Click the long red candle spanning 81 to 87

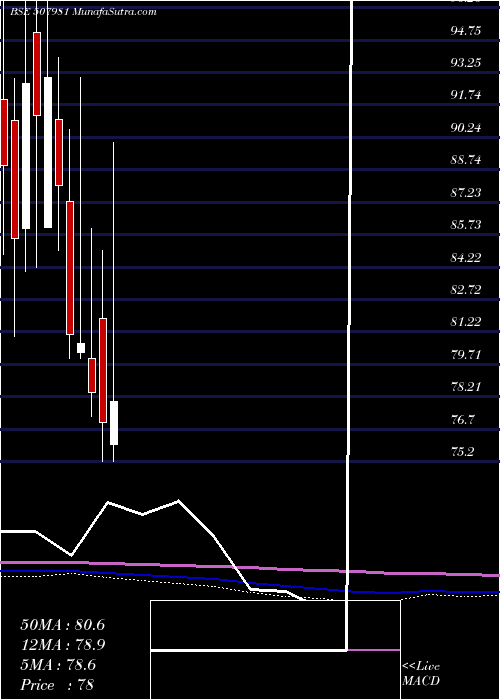[x=70, y=268]
